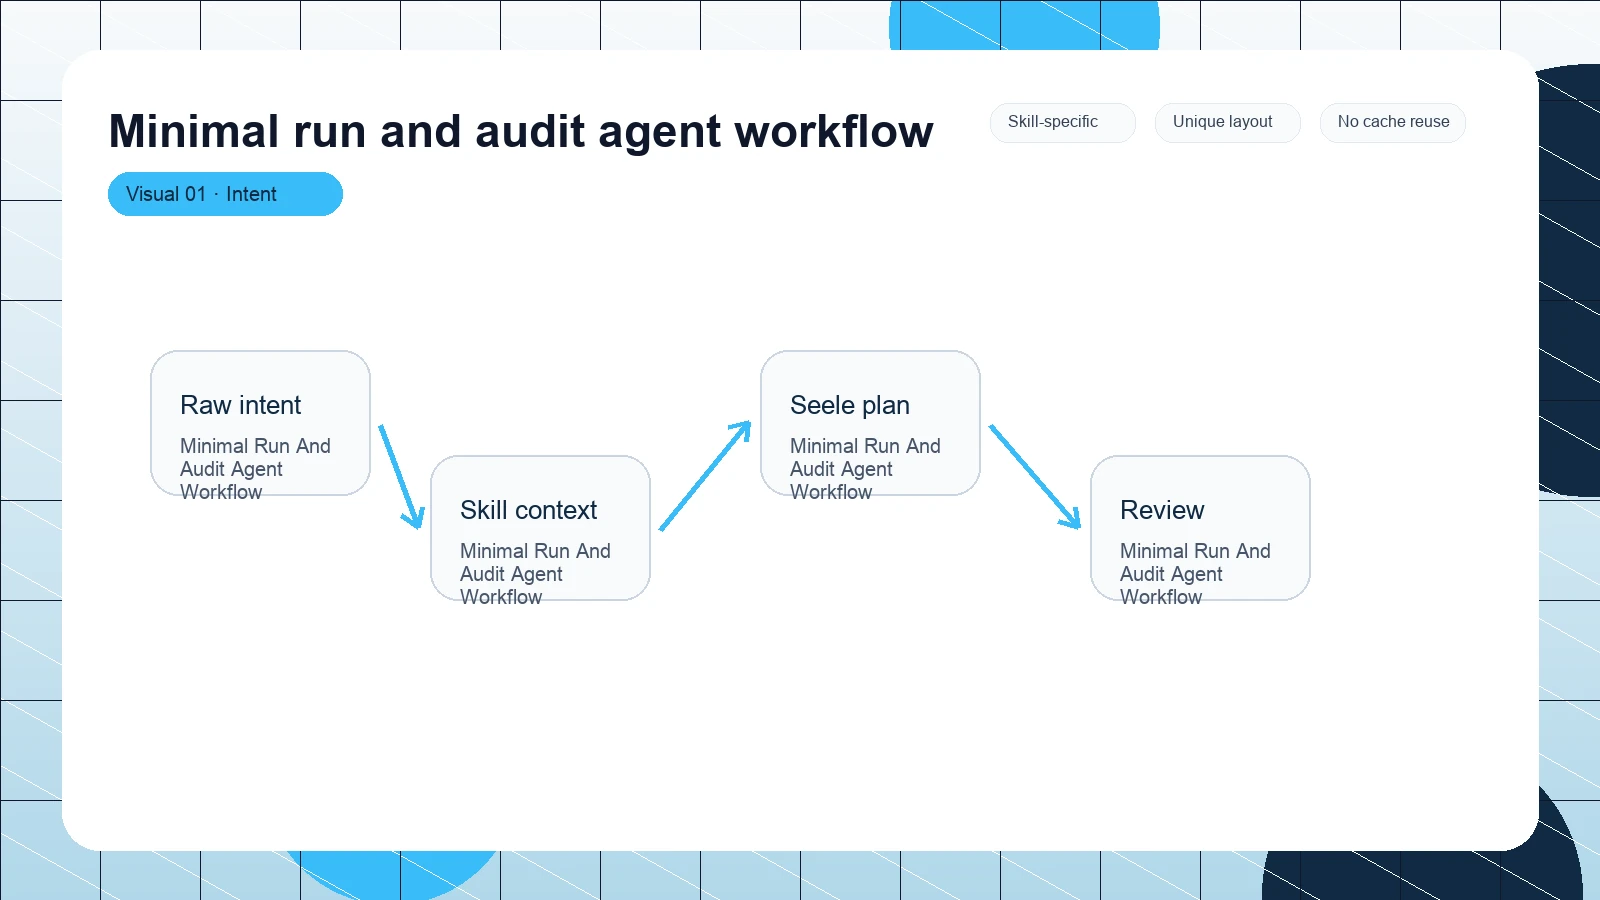Click the slide title 'Minimal run and audit agent workflow'
This screenshot has height=900, width=1600.
521,131
